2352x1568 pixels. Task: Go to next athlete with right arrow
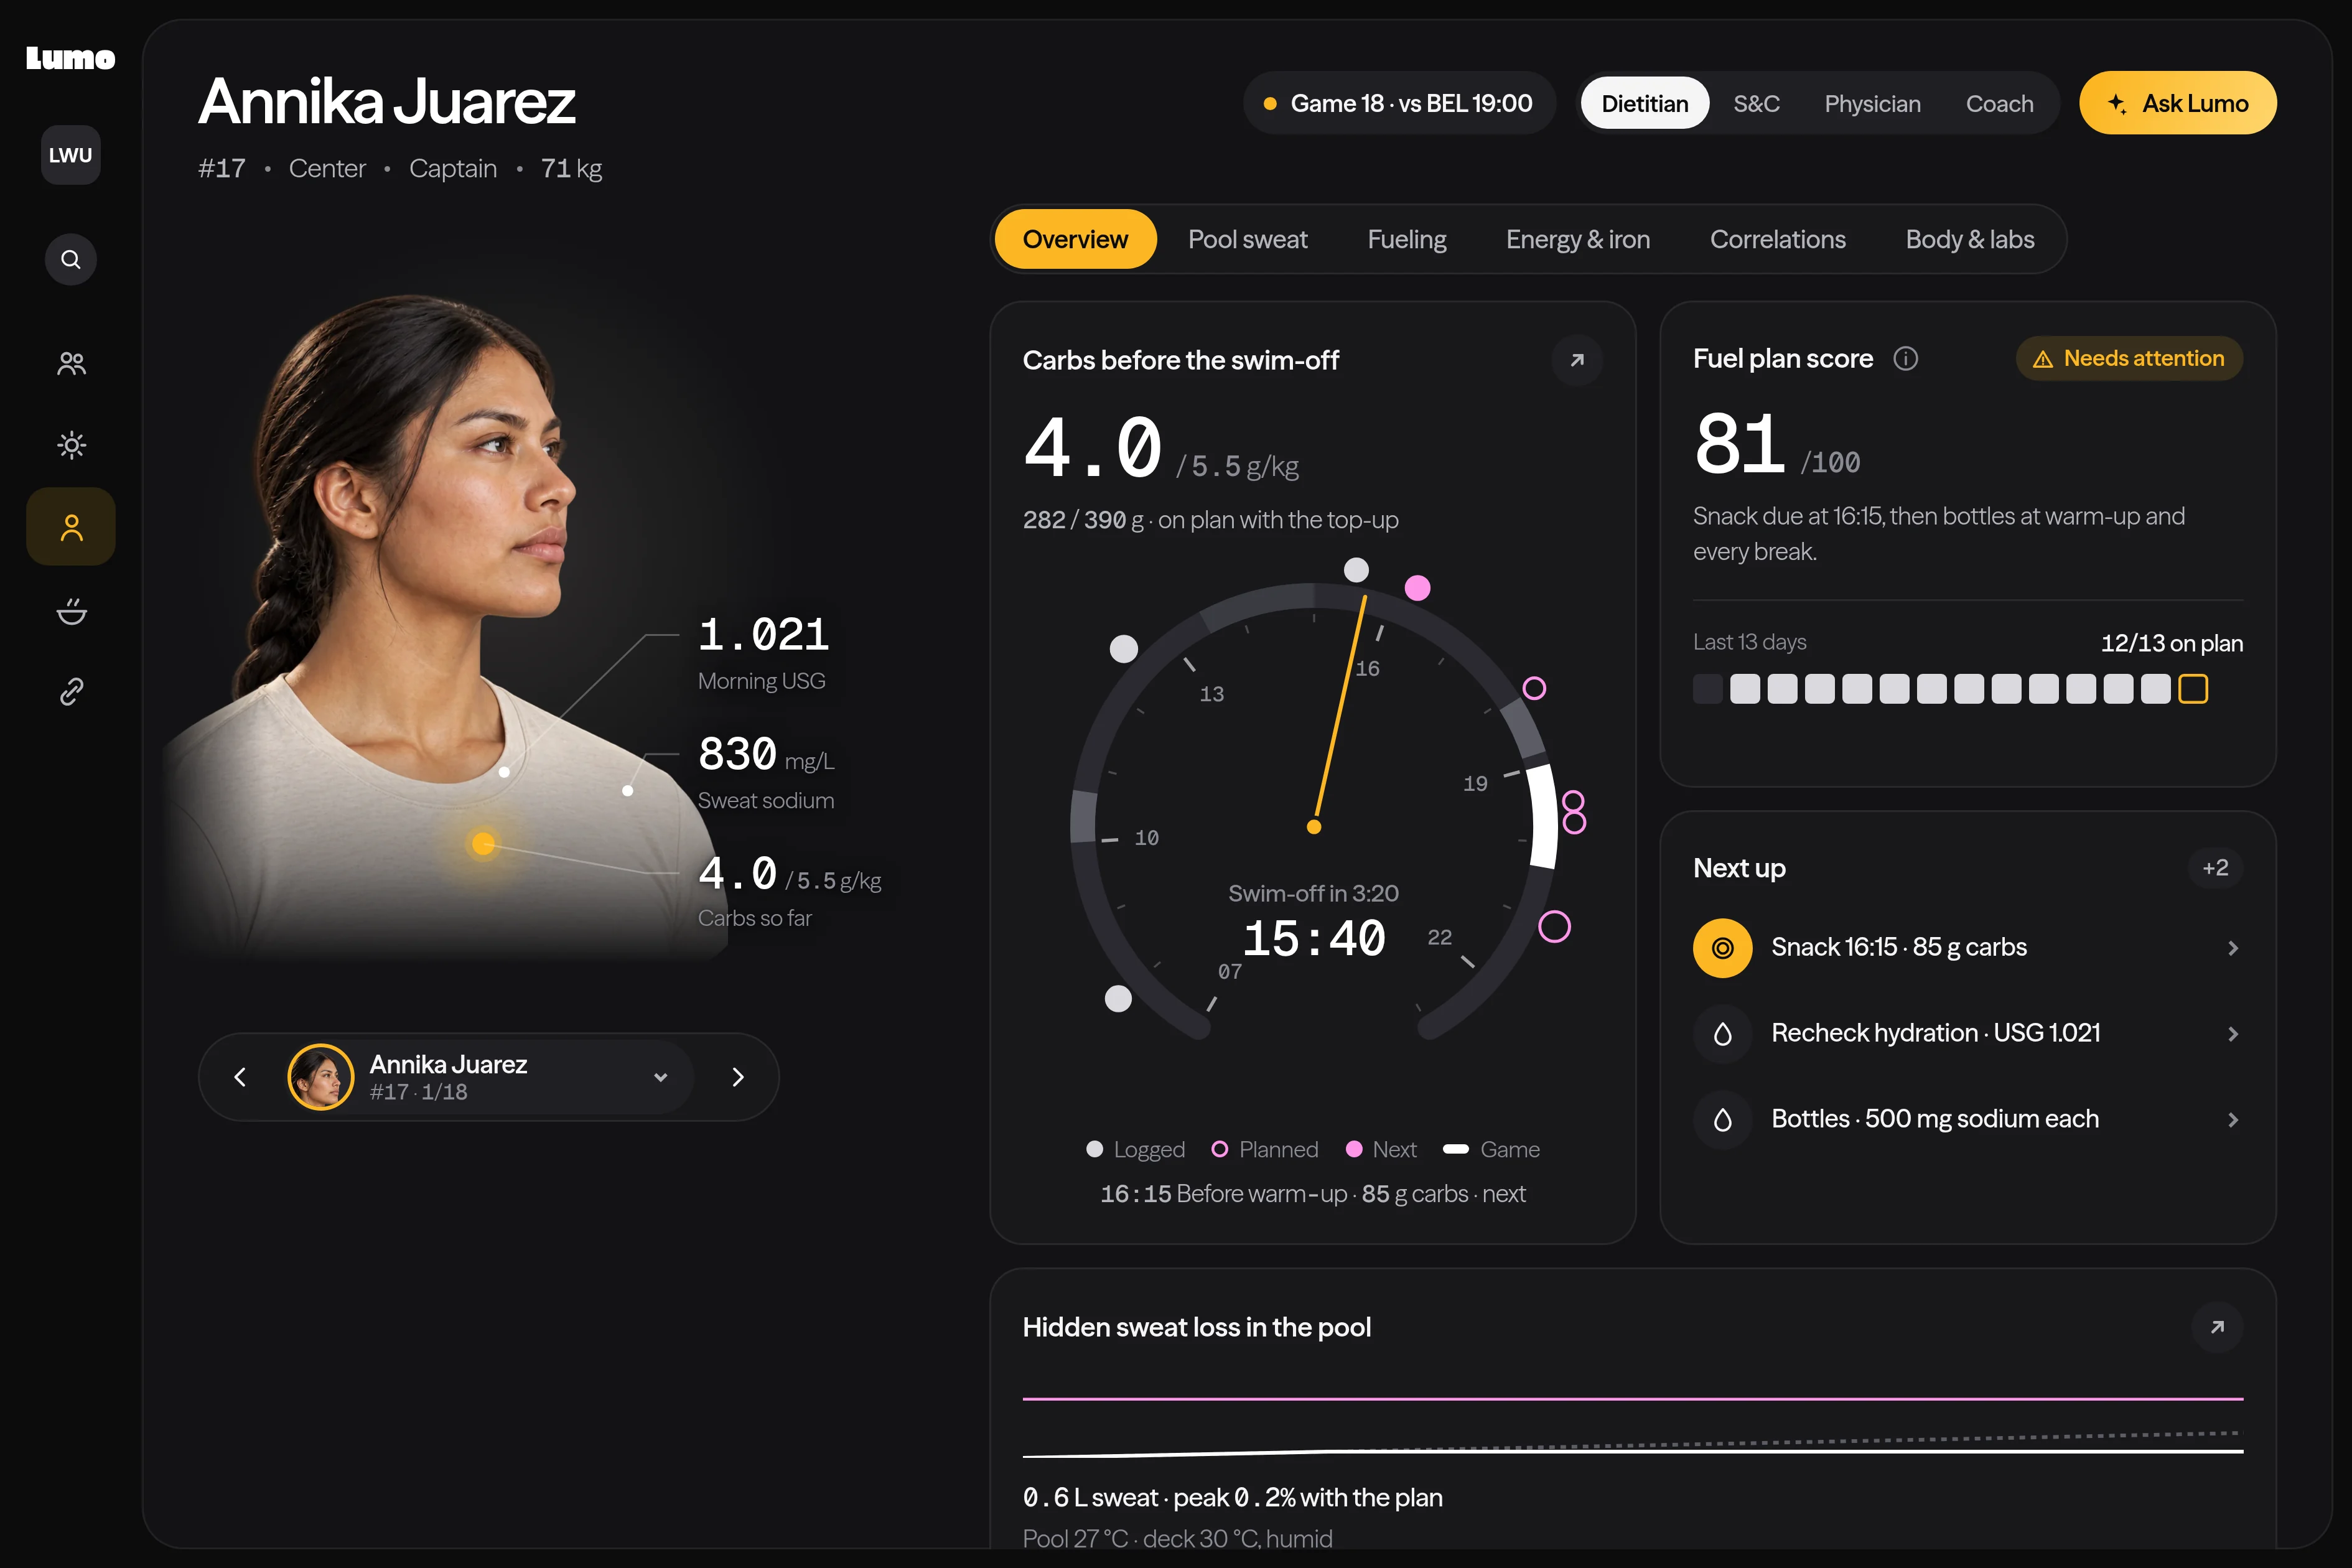click(x=738, y=1077)
